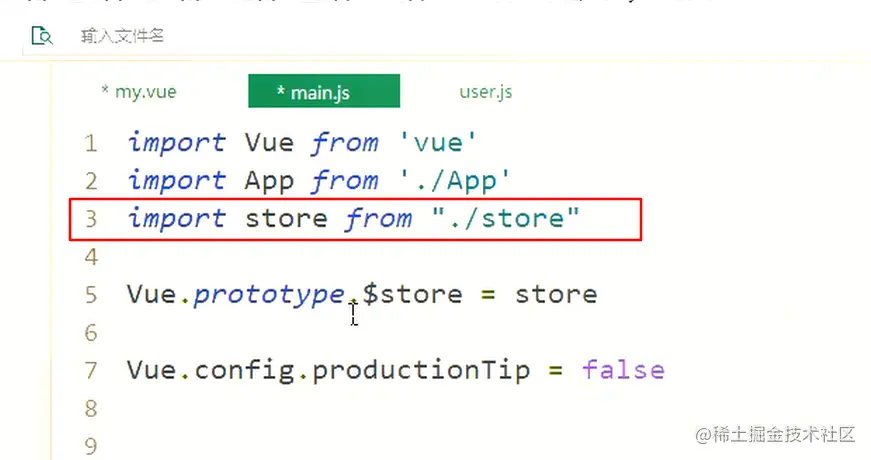Place cursor on the './App' string
871x460 pixels.
[455, 181]
